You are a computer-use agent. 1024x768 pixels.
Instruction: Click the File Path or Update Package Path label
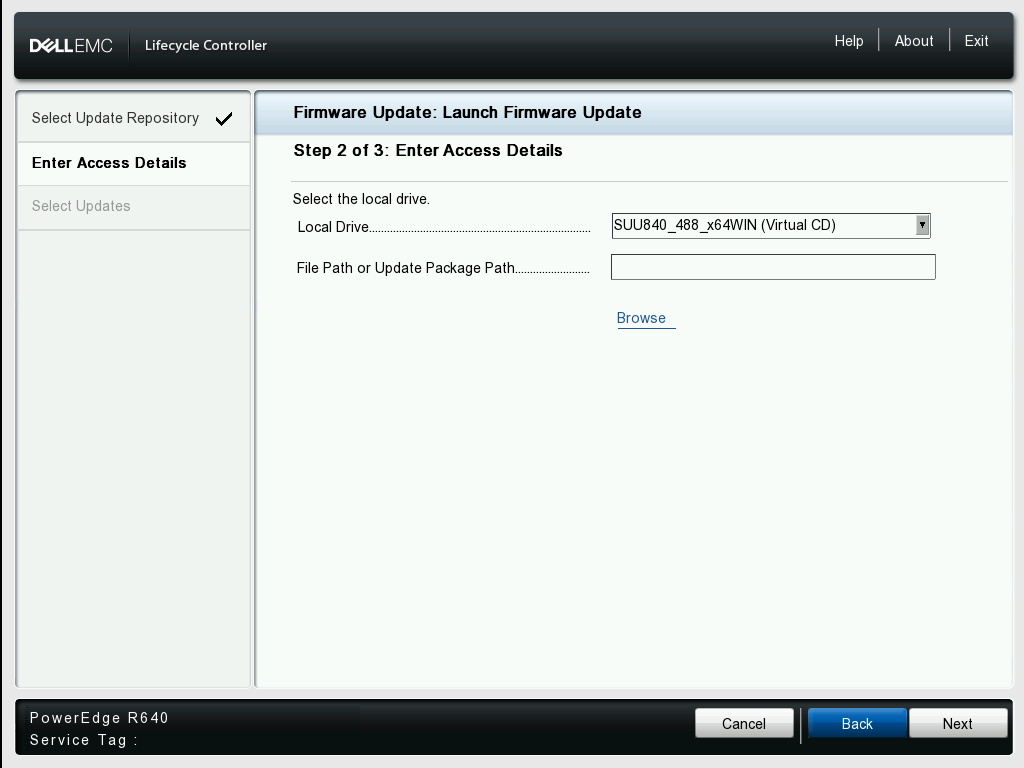[406, 268]
